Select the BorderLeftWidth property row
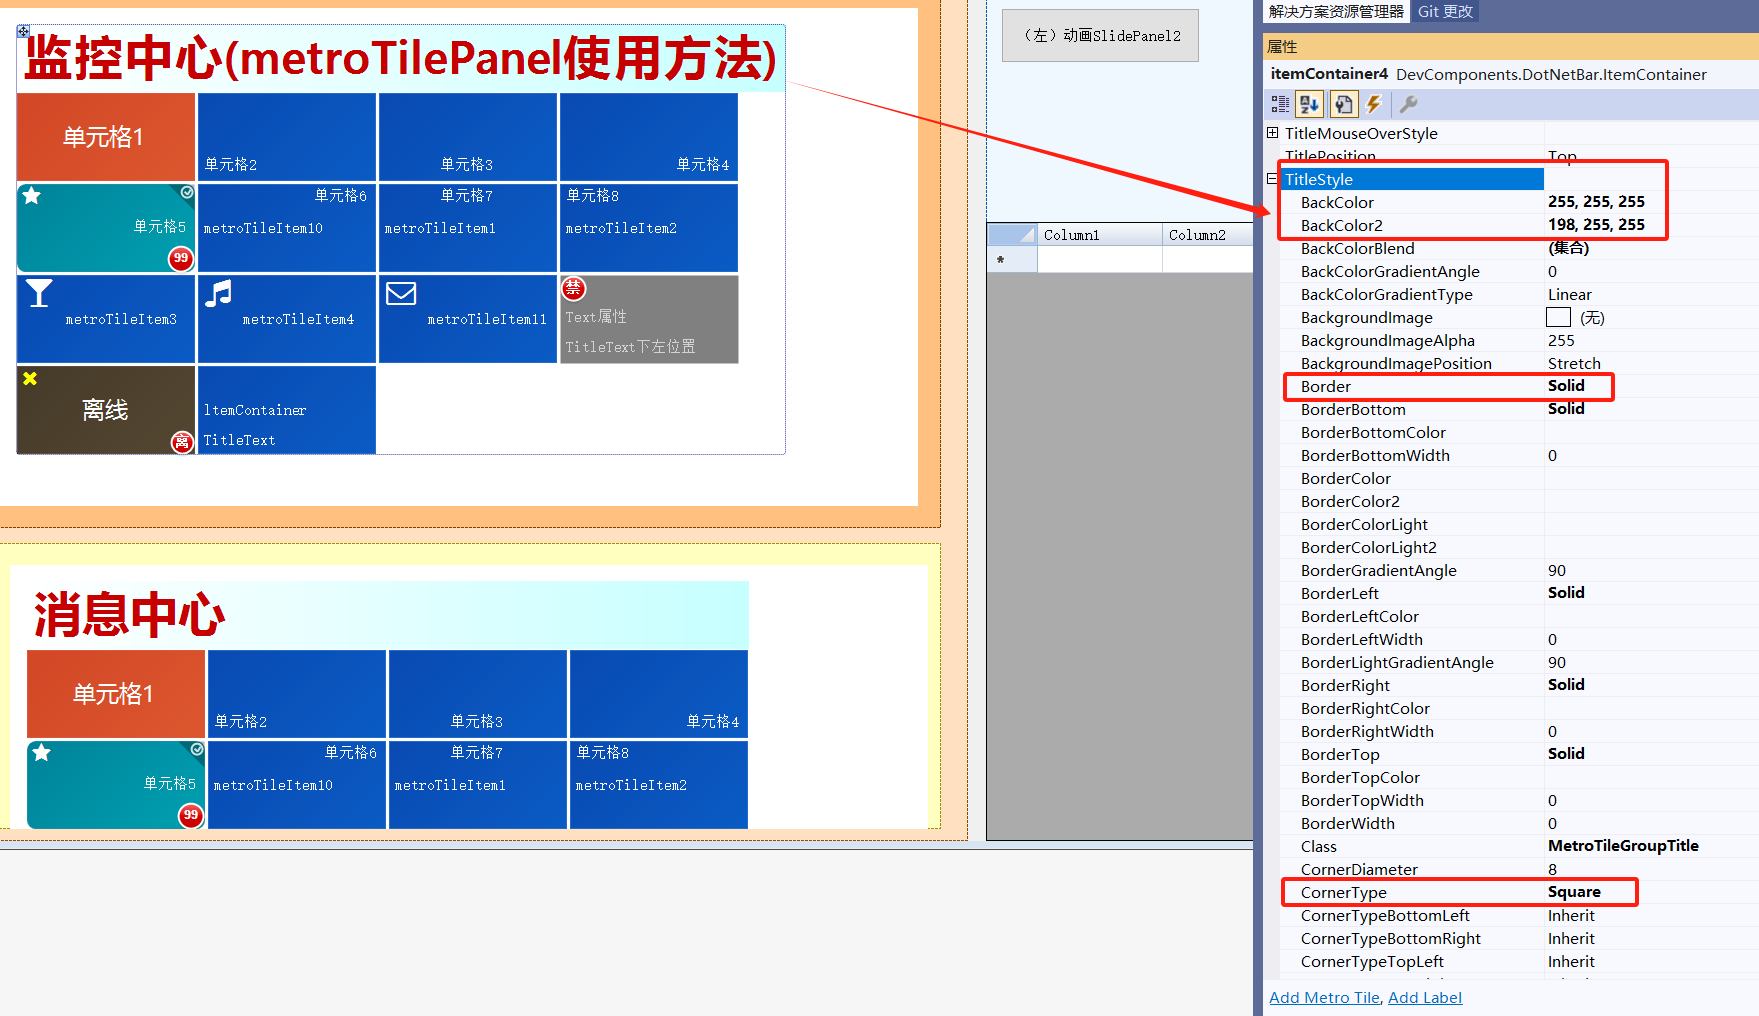 [1520, 640]
